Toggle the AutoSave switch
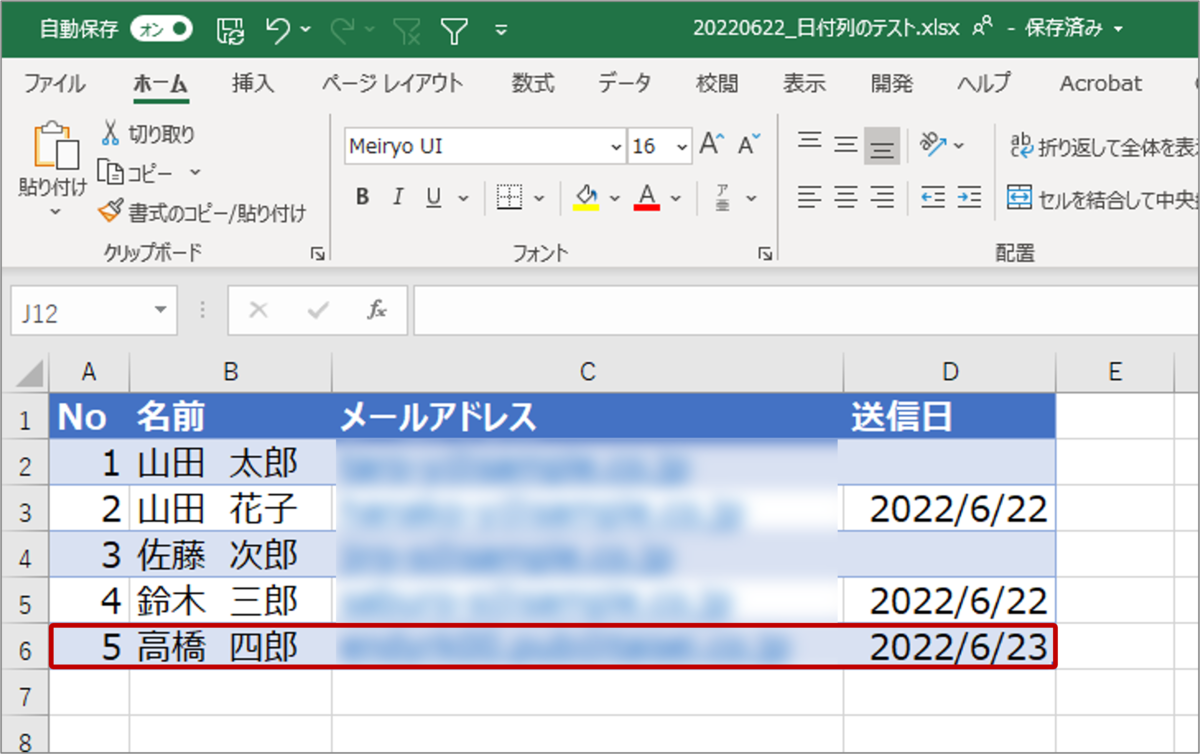Viewport: 1200px width, 754px height. [x=162, y=29]
